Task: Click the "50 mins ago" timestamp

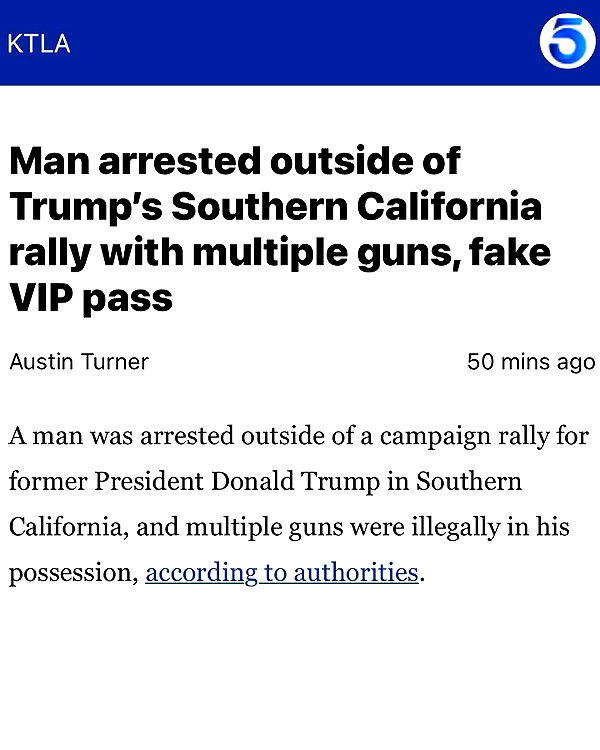Action: [x=531, y=362]
